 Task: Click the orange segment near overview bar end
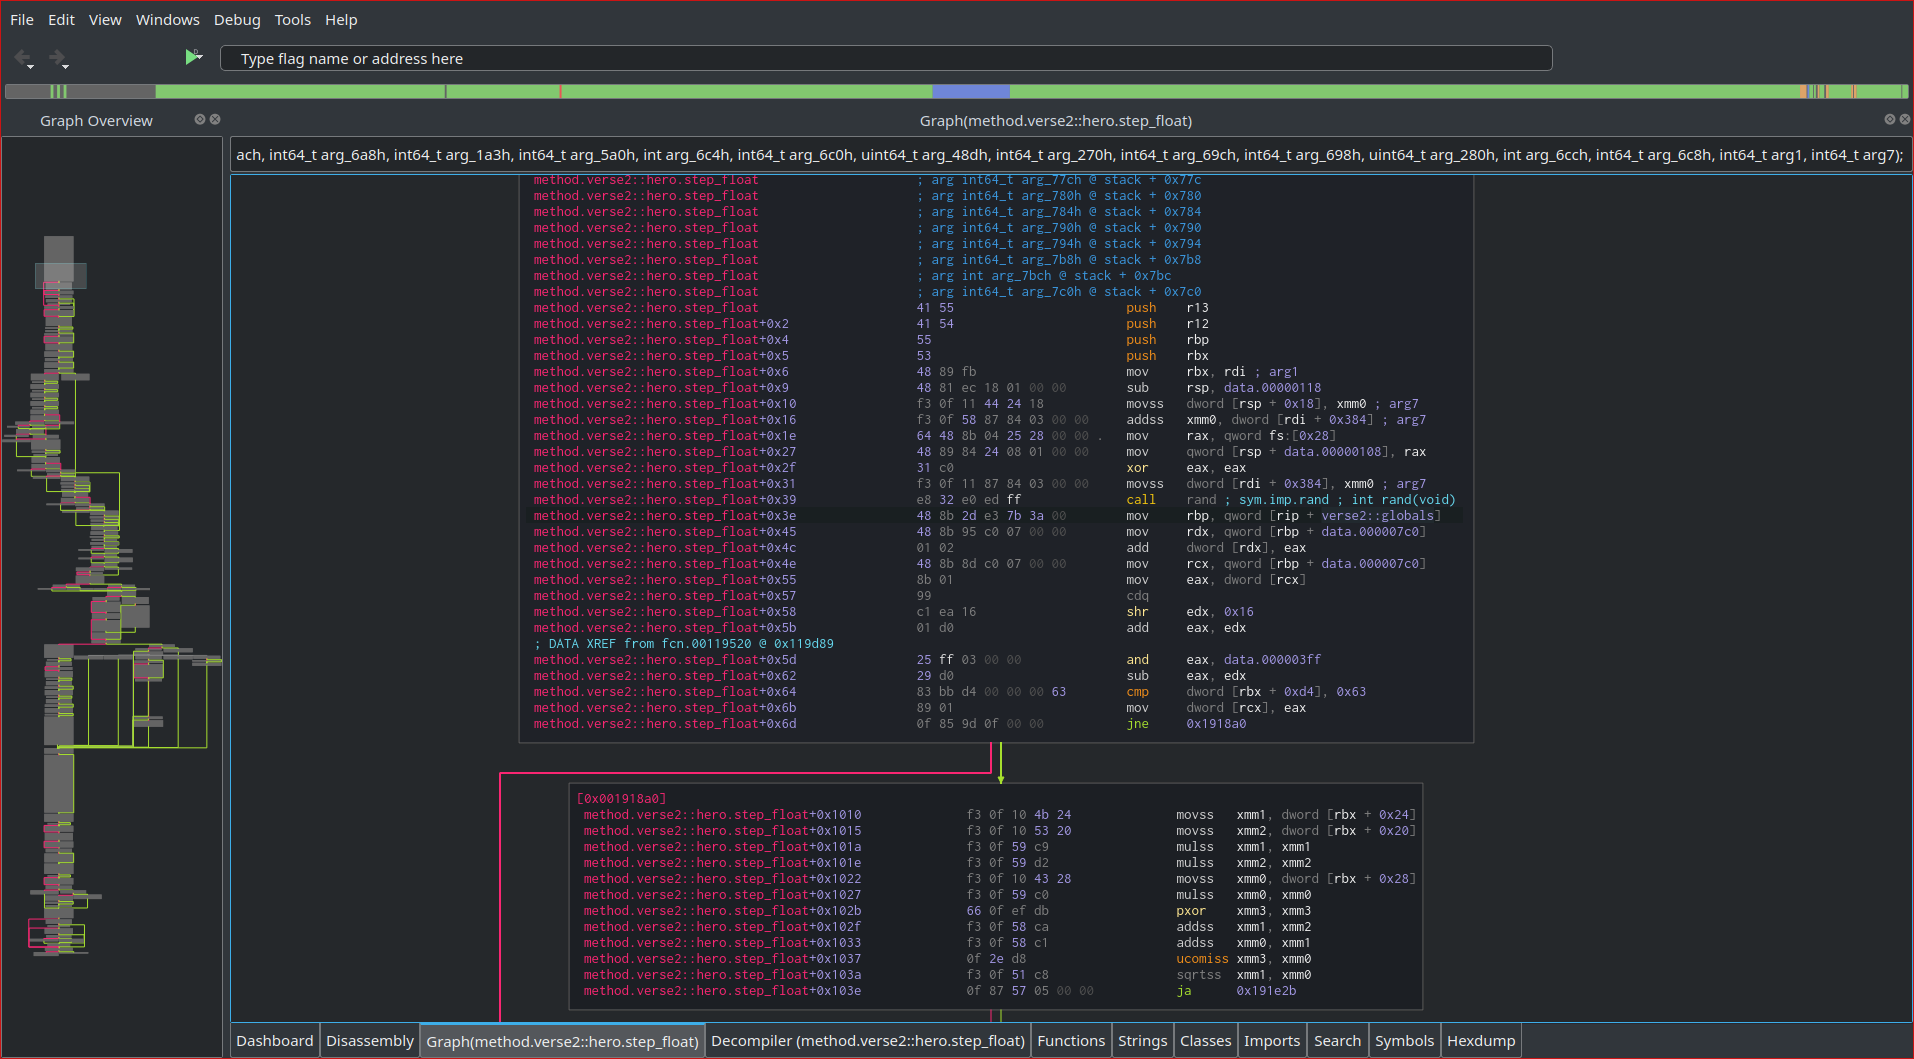pyautogui.click(x=1804, y=91)
